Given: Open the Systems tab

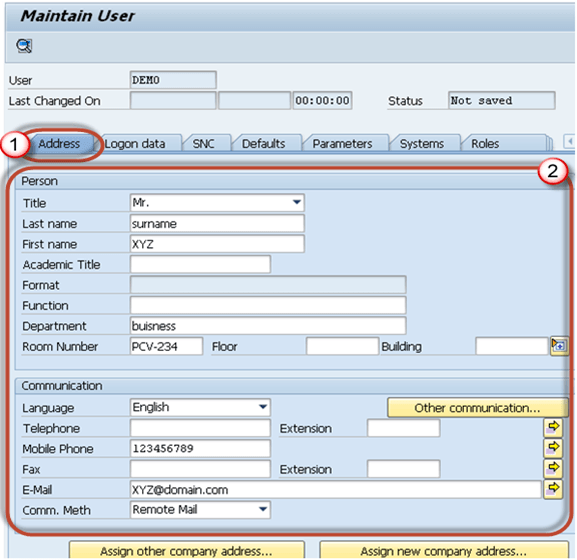Looking at the screenshot, I should coord(422,143).
